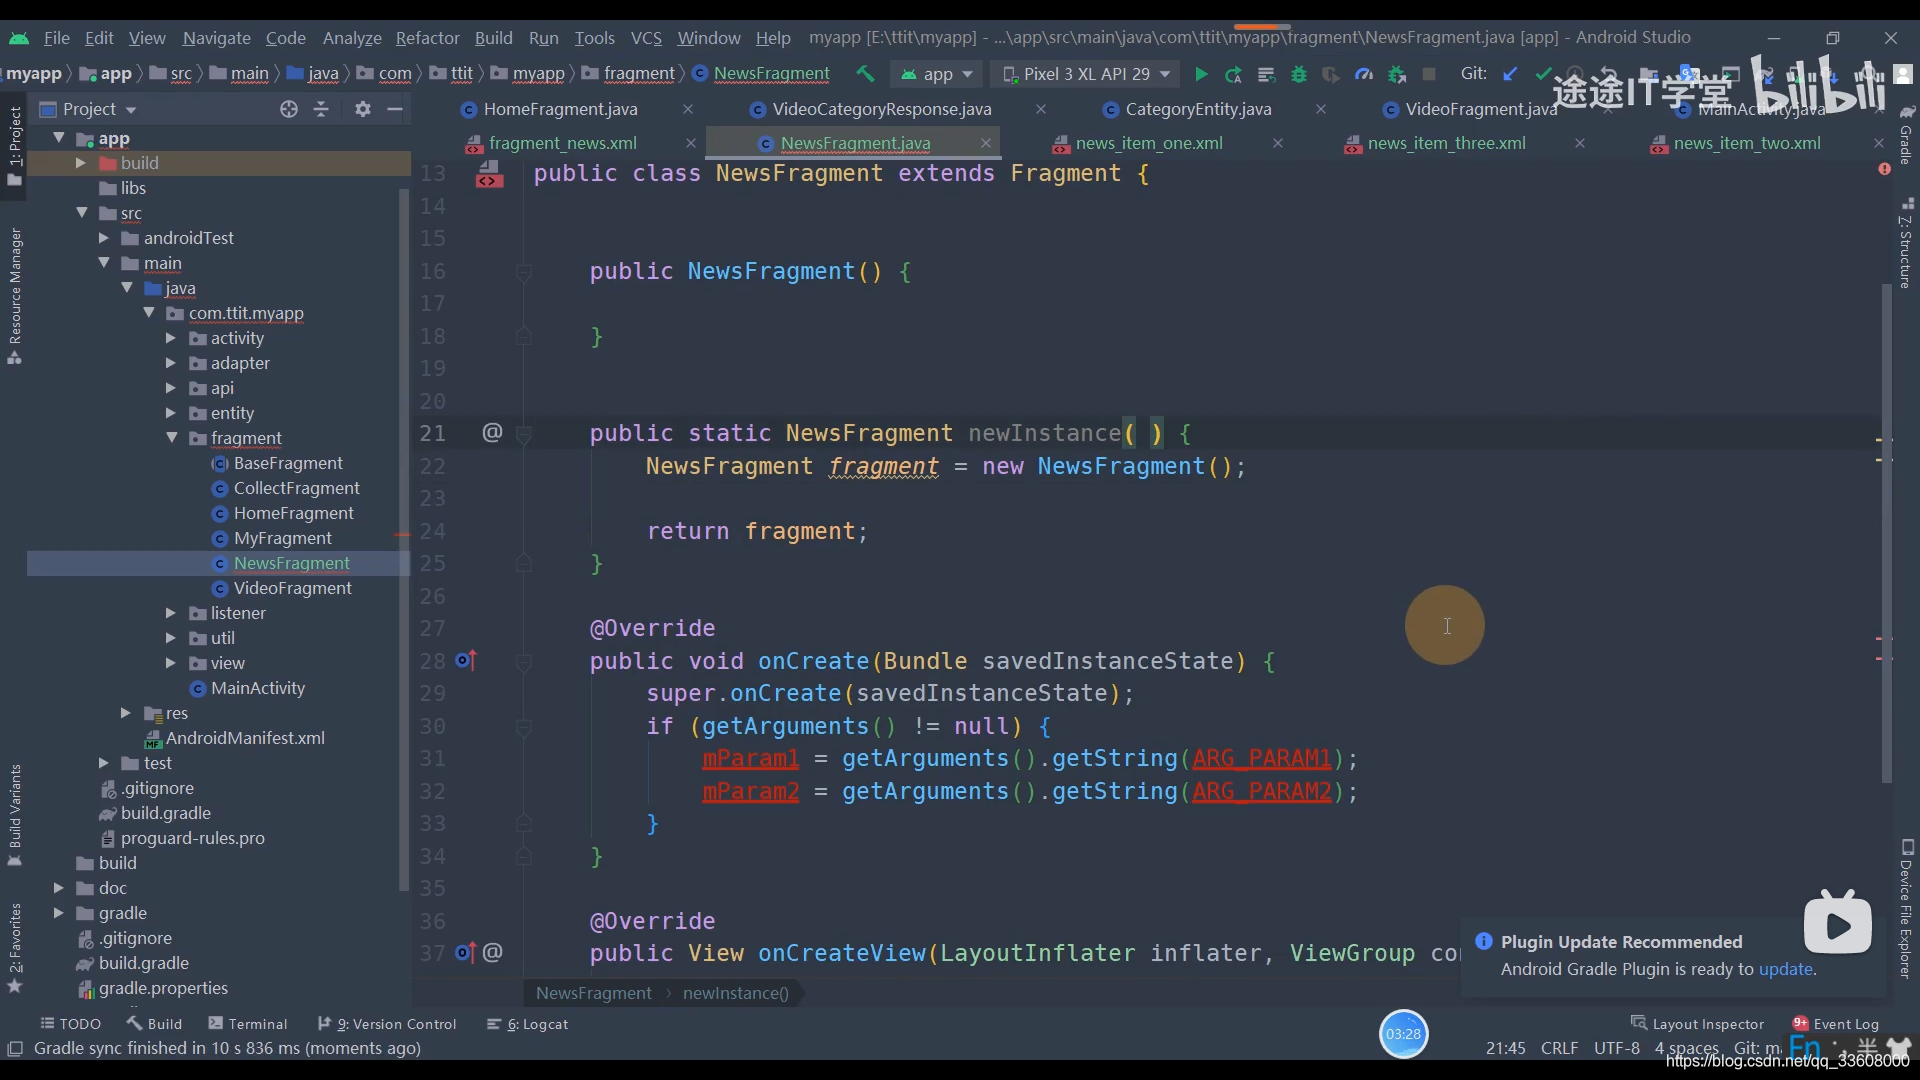This screenshot has height=1080, width=1920.
Task: Open Gradle side panel
Action: (x=1906, y=135)
